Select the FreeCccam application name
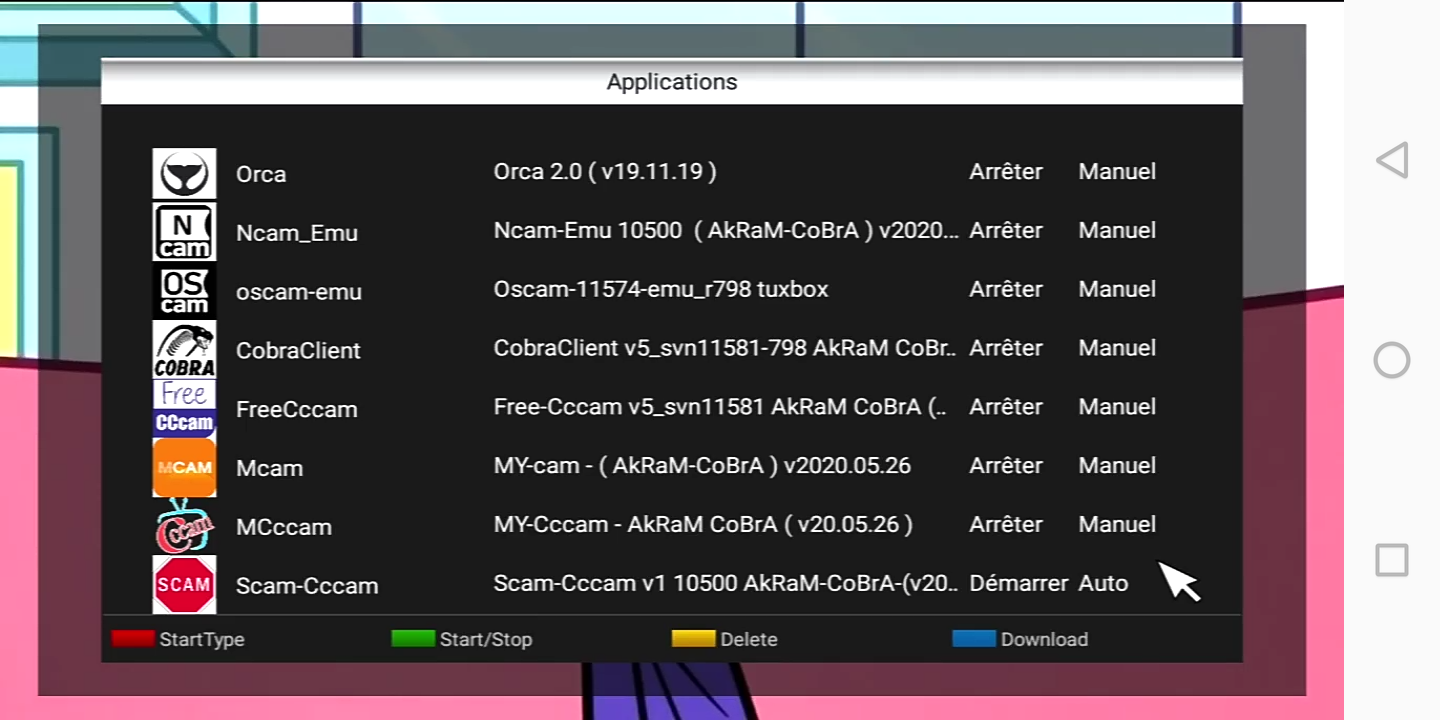1440x720 pixels. click(296, 410)
